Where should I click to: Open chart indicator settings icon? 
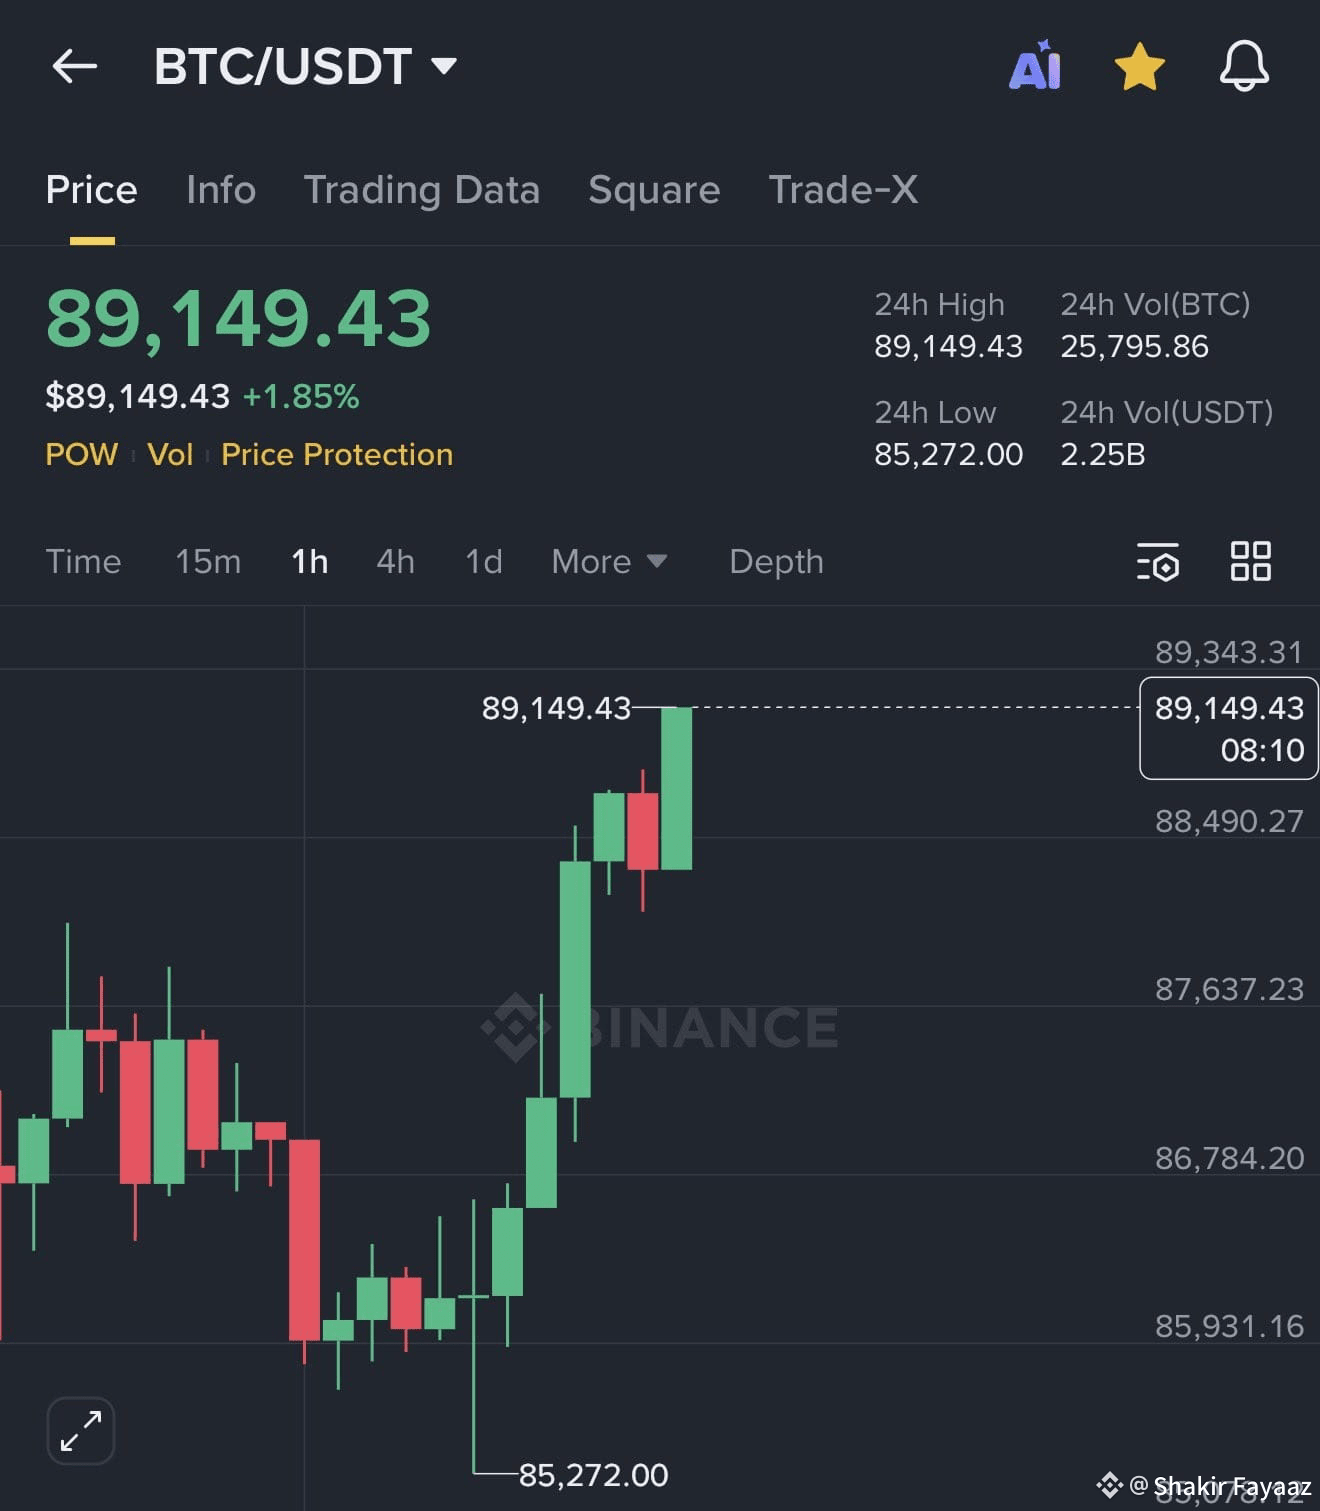pyautogui.click(x=1158, y=561)
